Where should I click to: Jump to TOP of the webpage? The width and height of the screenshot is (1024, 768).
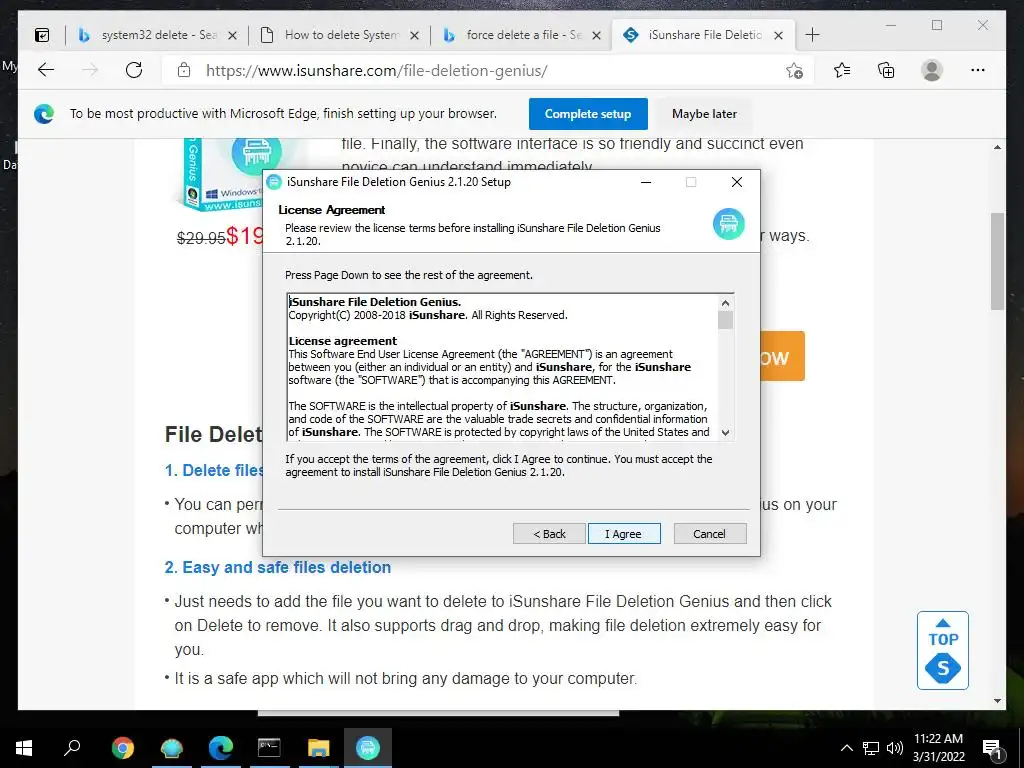pos(943,632)
